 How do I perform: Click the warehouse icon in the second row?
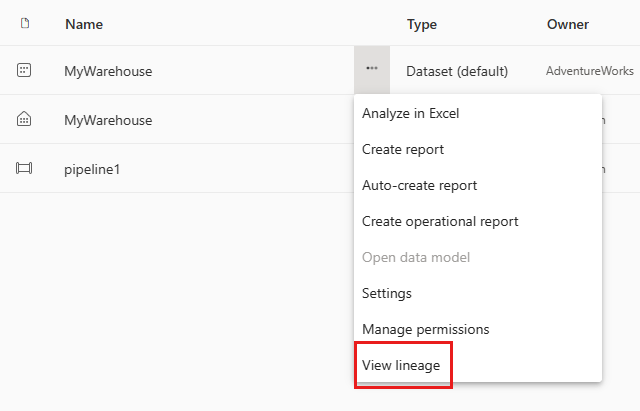pos(25,120)
